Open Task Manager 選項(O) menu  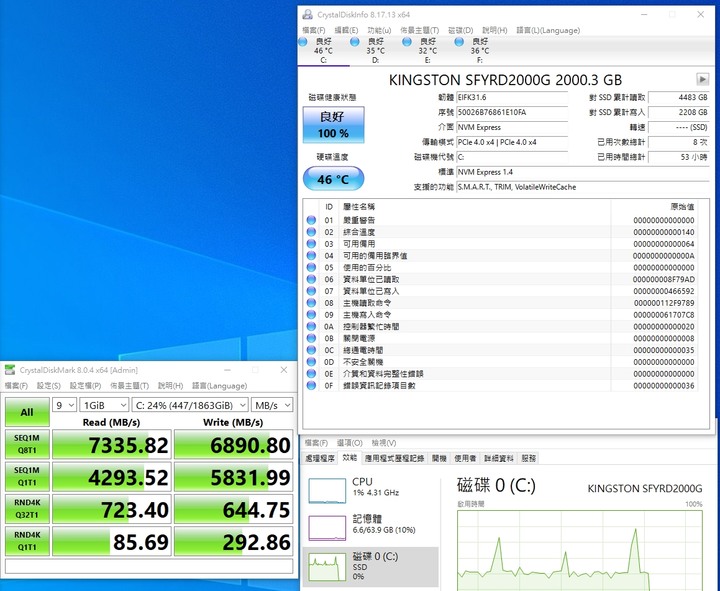(349, 443)
